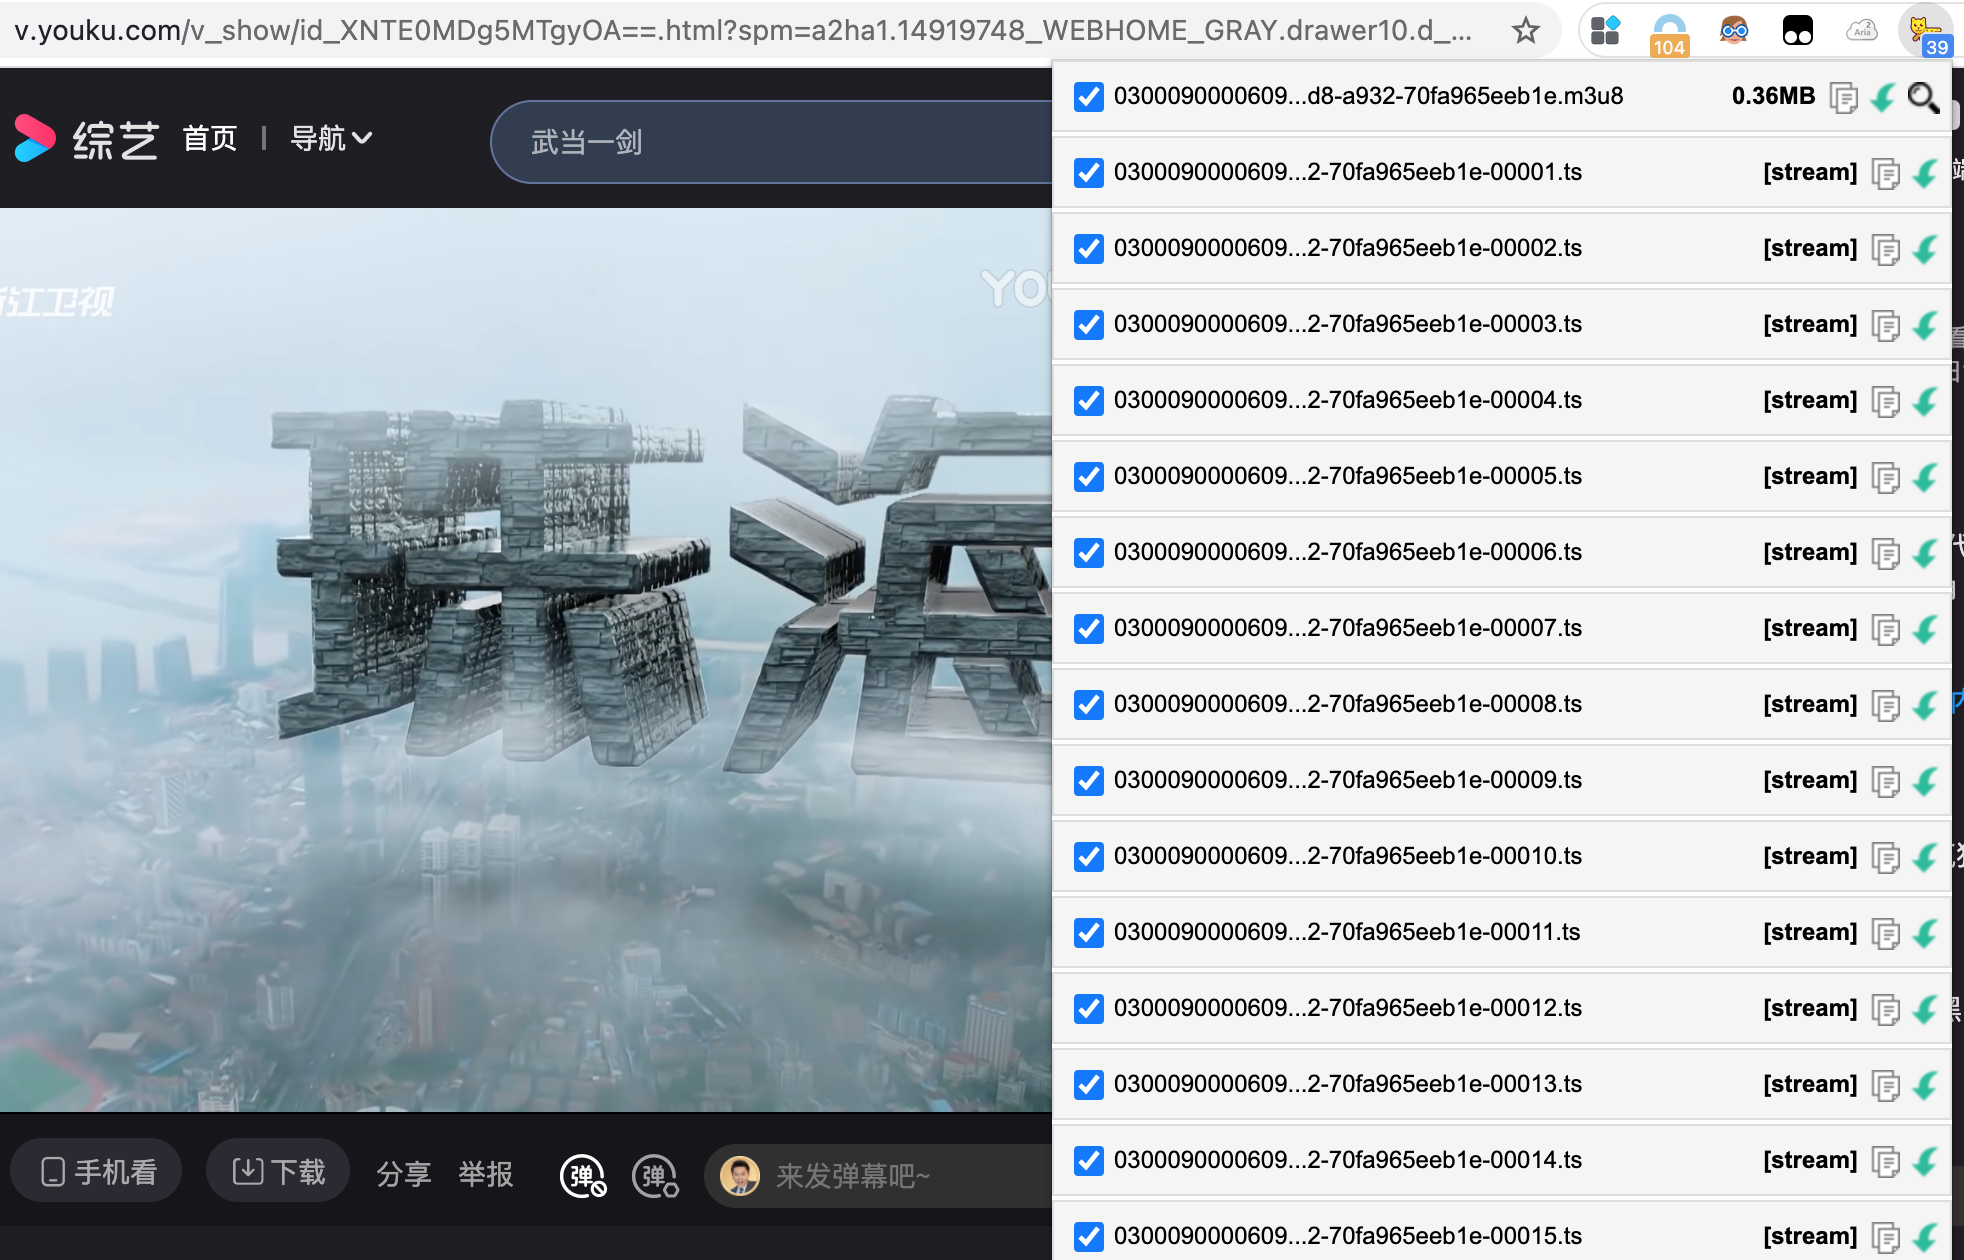The width and height of the screenshot is (1964, 1260).
Task: Click the danmaku disable icon in player controls
Action: coord(583,1175)
